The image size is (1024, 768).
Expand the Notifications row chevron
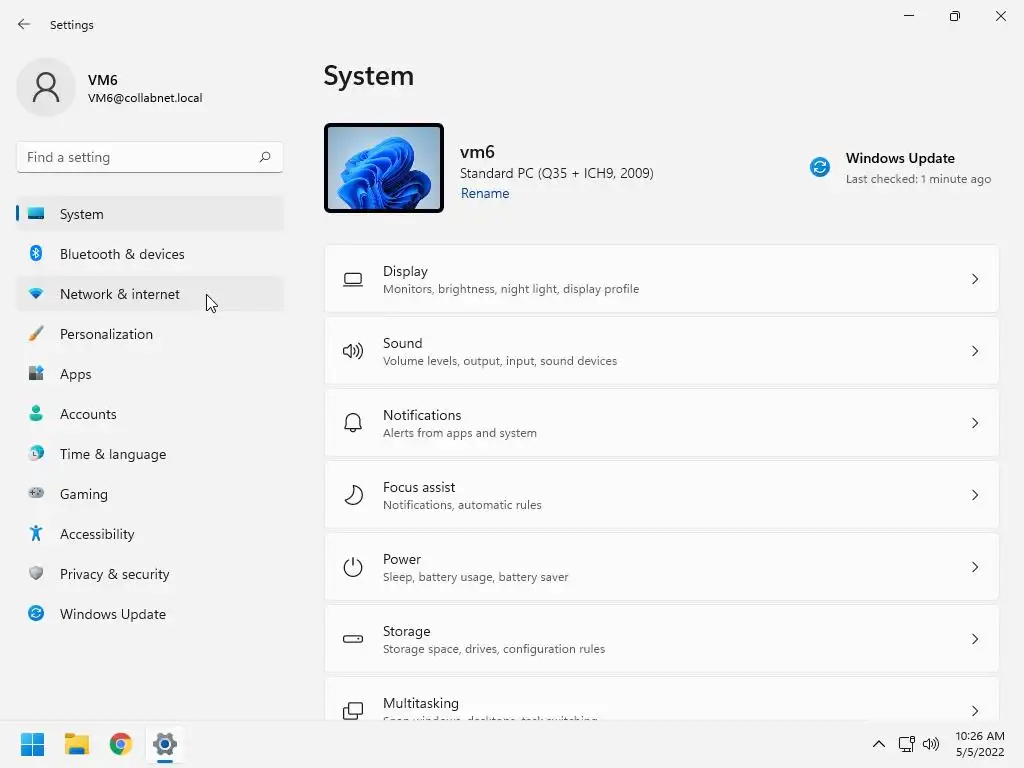(974, 423)
